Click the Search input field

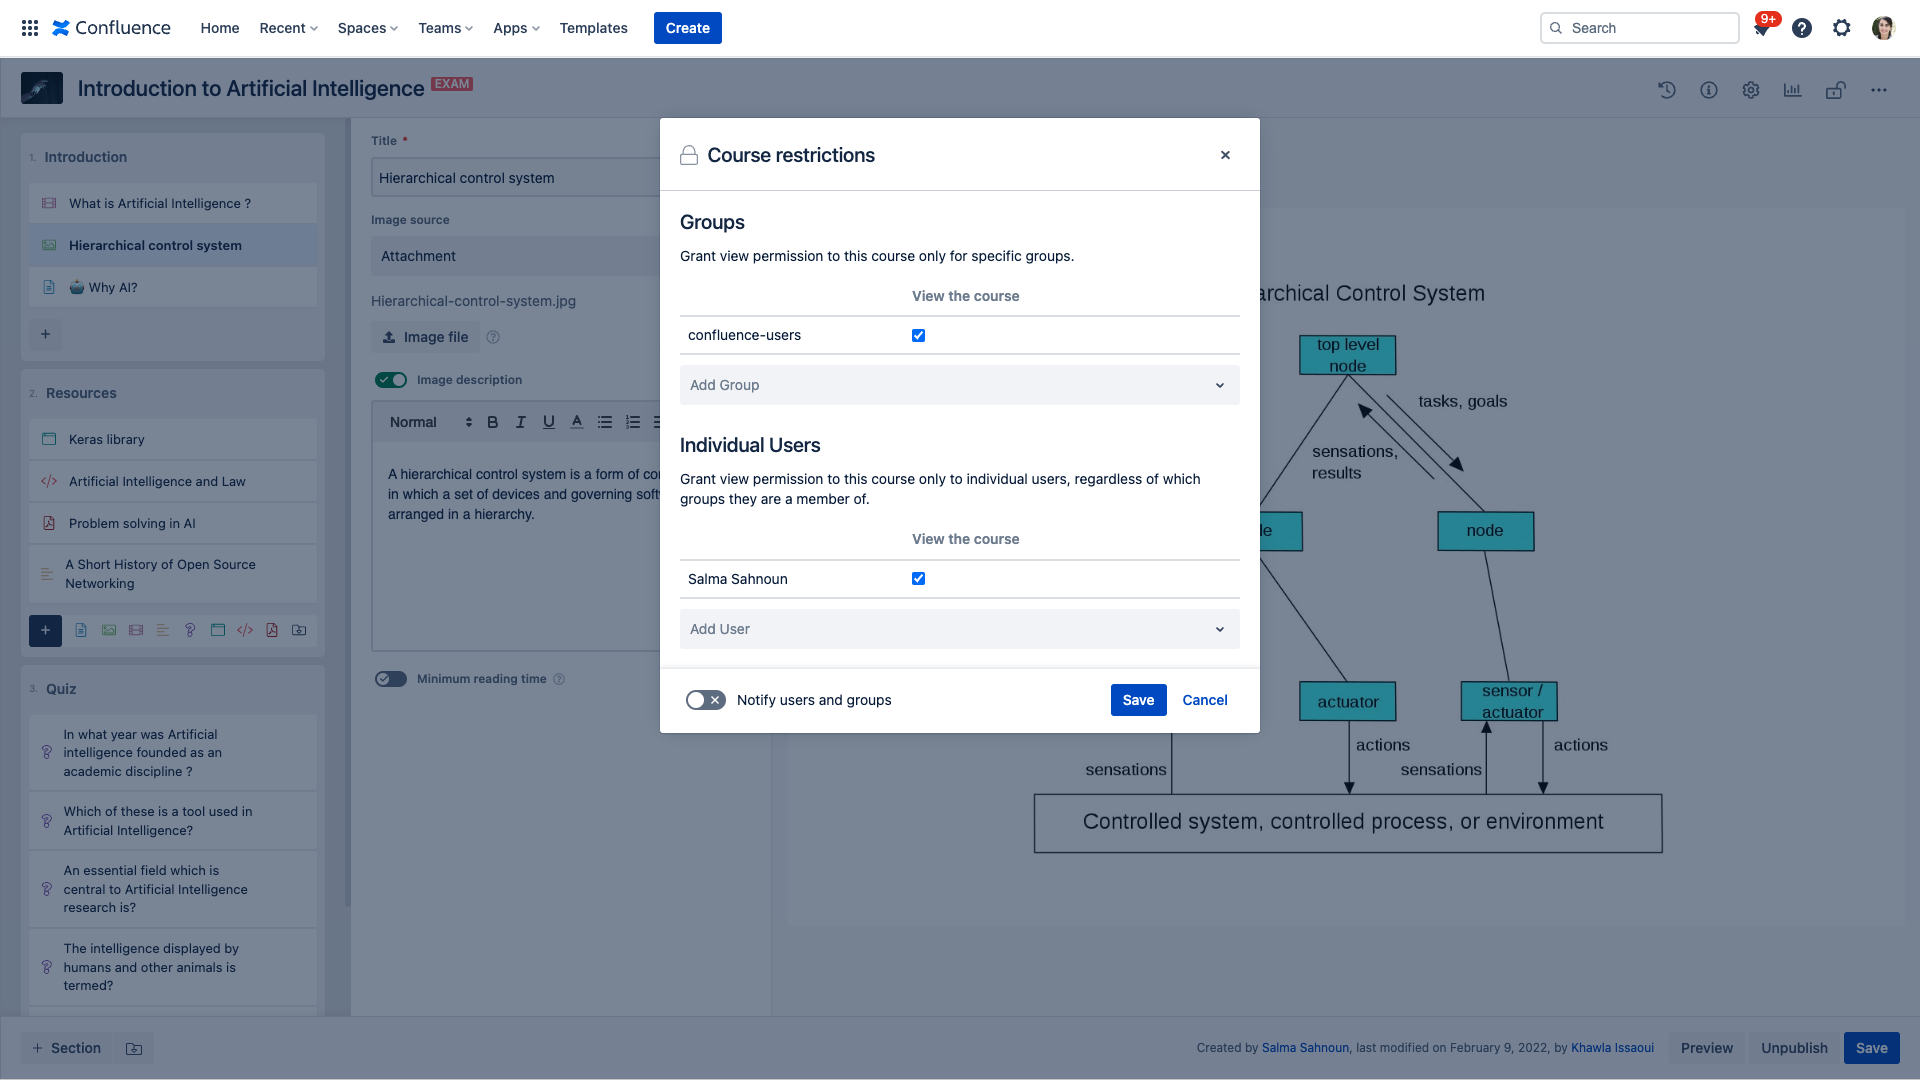pos(1648,28)
